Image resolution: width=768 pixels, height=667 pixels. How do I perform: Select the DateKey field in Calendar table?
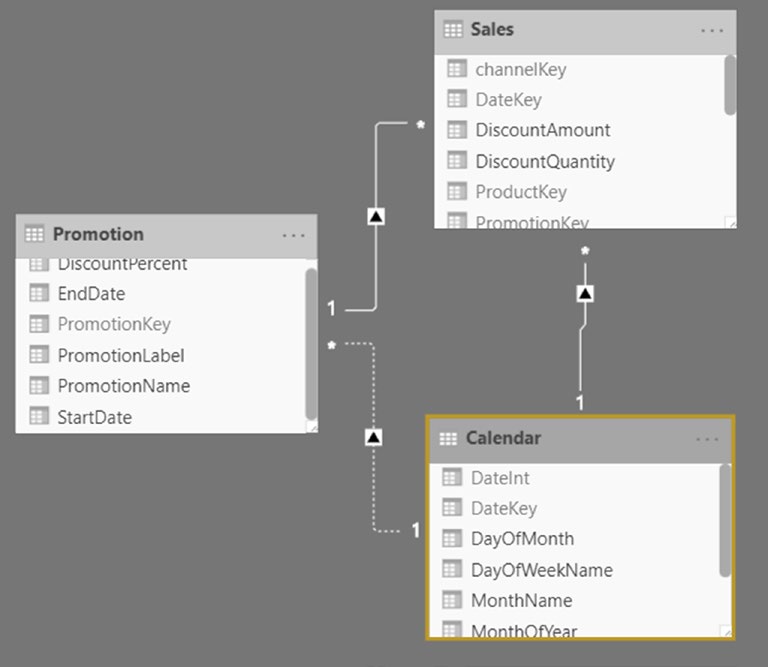(x=575, y=508)
